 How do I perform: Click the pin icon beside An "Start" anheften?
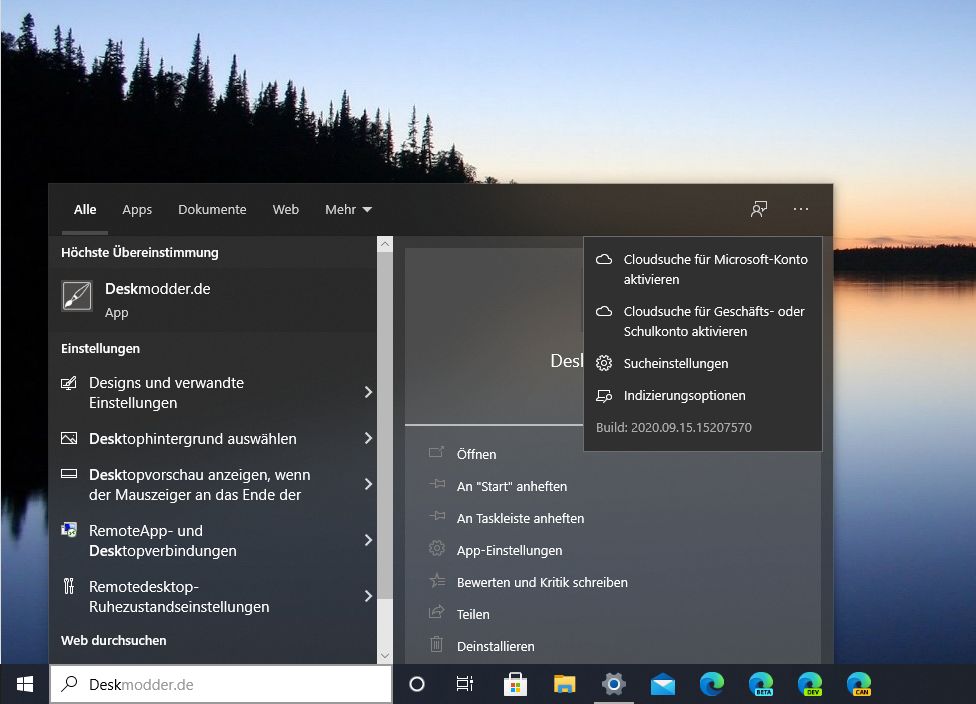pyautogui.click(x=437, y=484)
